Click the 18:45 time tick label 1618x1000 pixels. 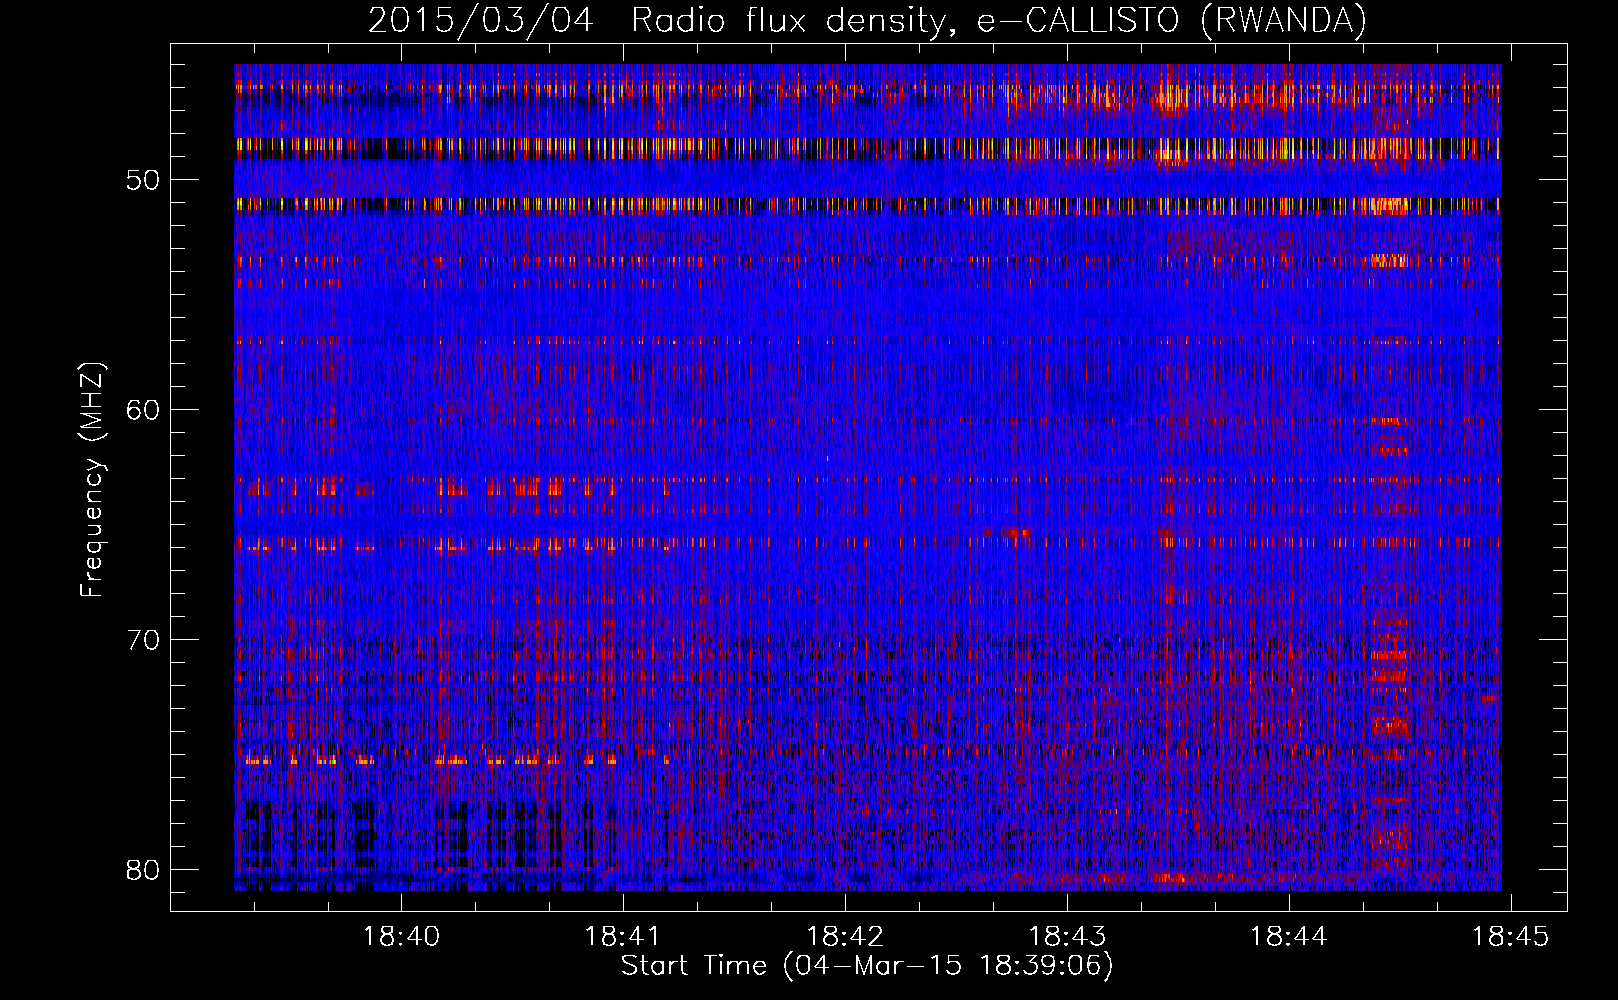pos(1511,936)
